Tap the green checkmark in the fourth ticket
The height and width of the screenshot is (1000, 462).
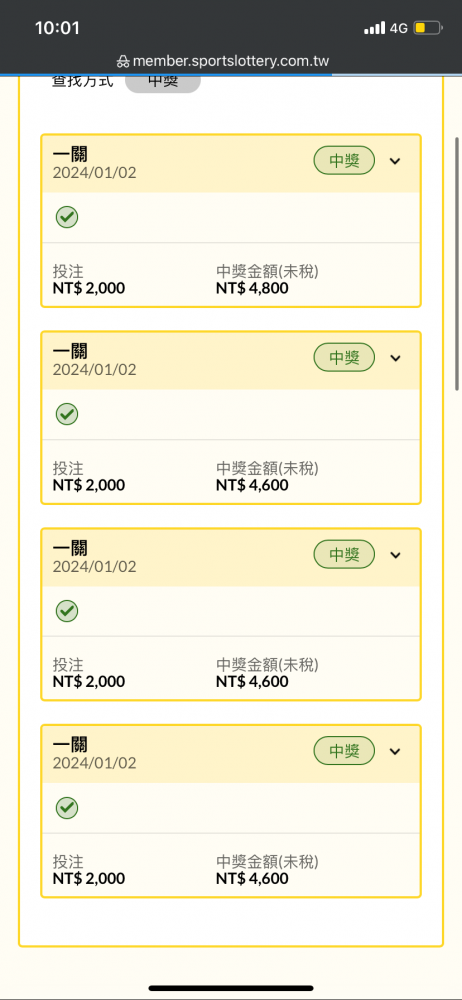coord(66,809)
